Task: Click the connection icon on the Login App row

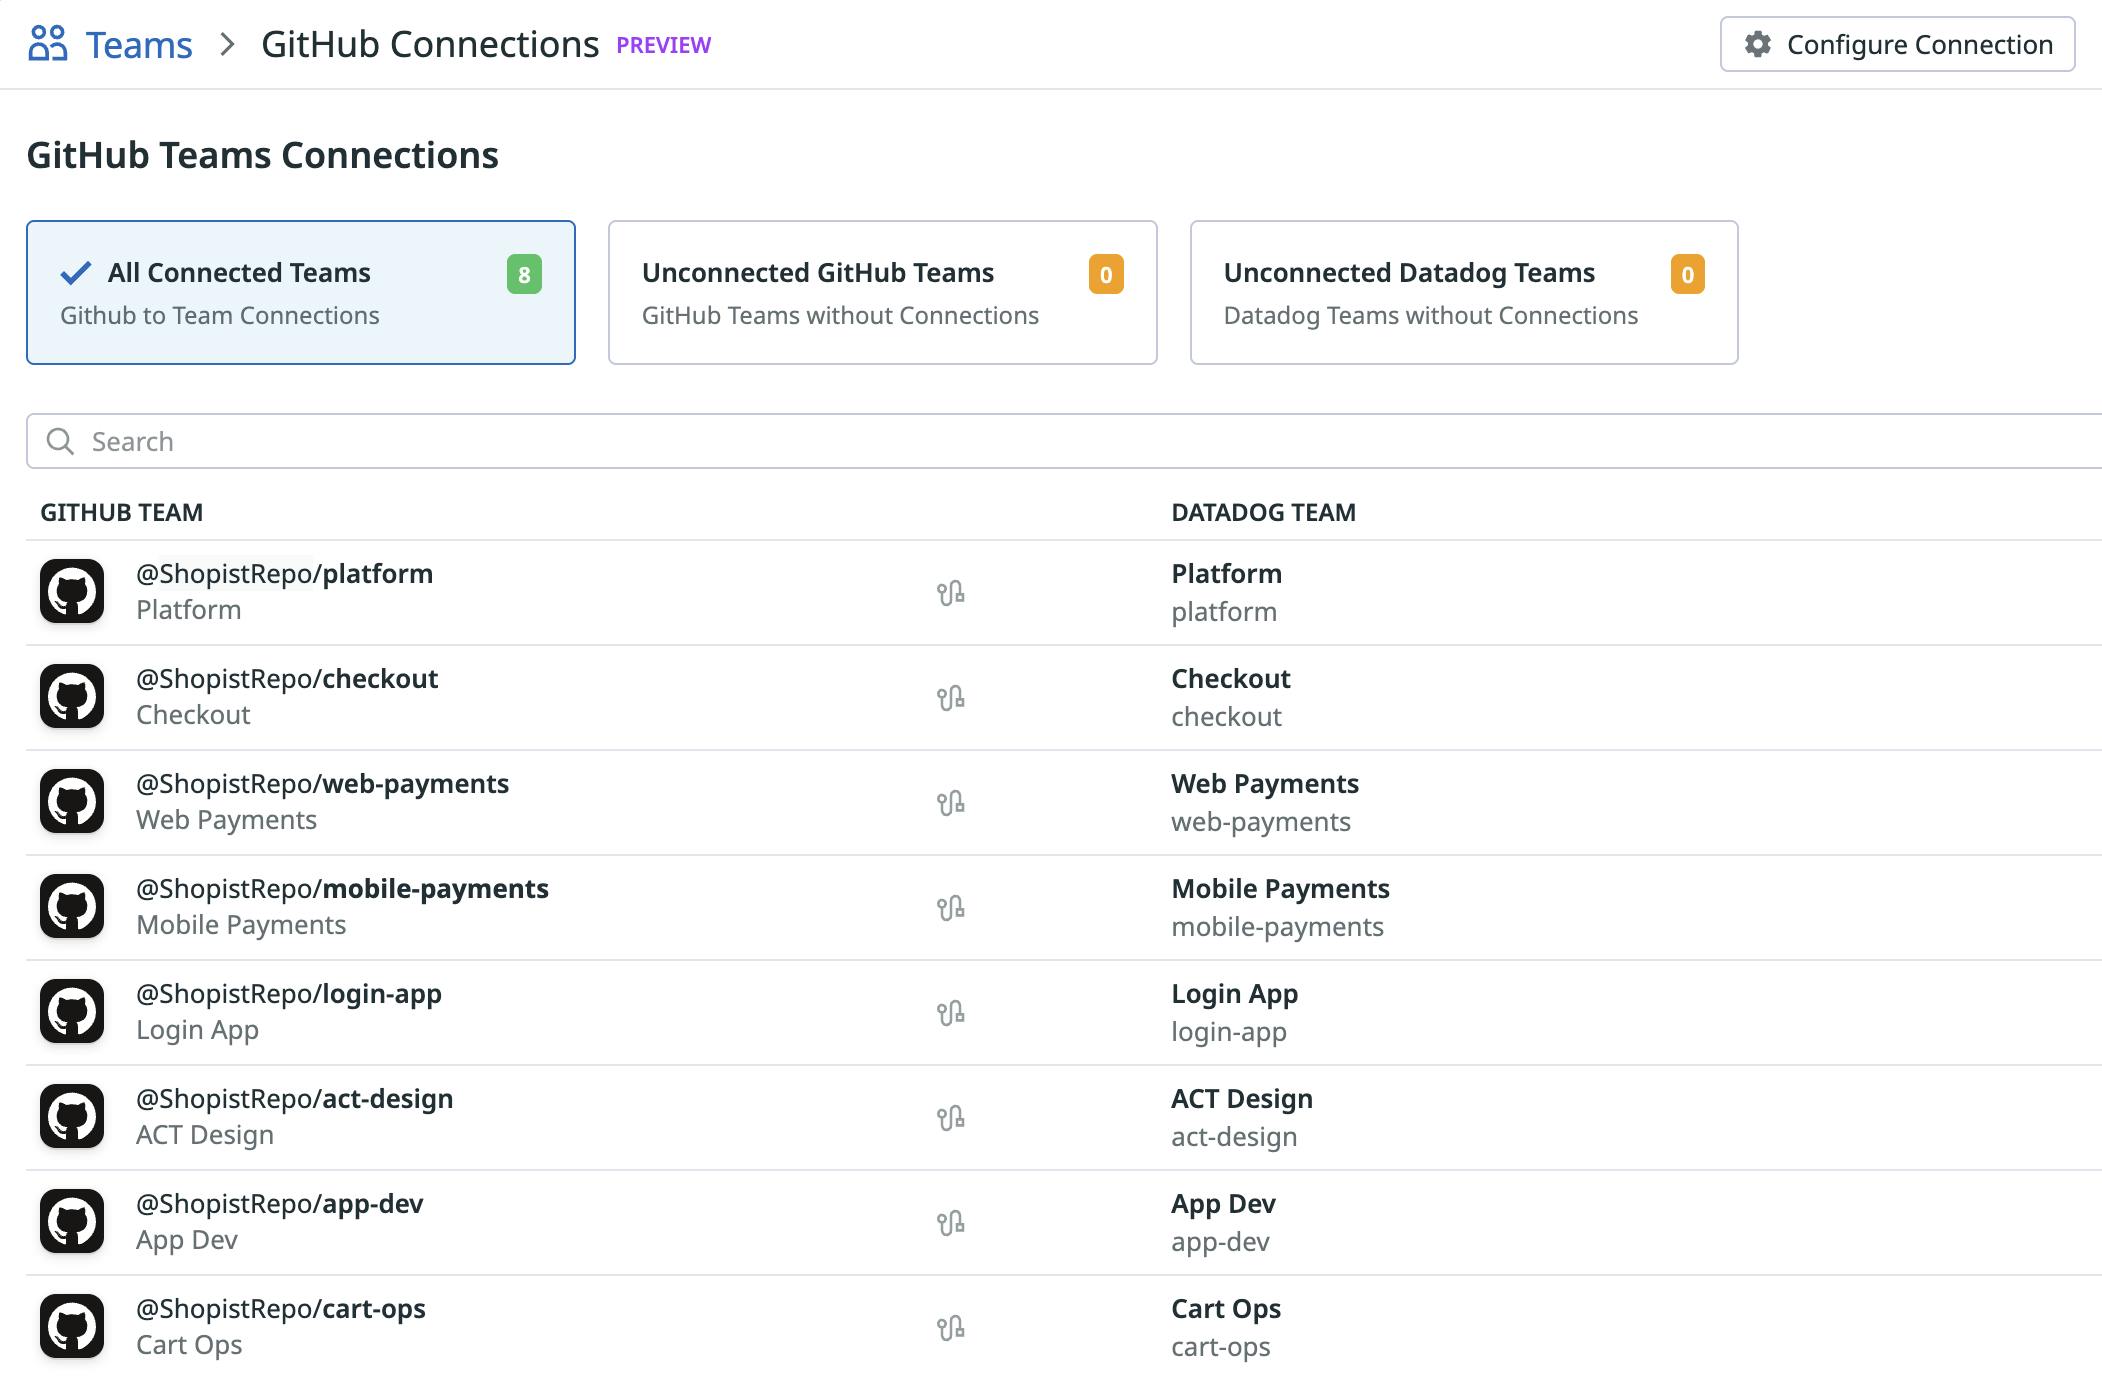Action: coord(950,1011)
